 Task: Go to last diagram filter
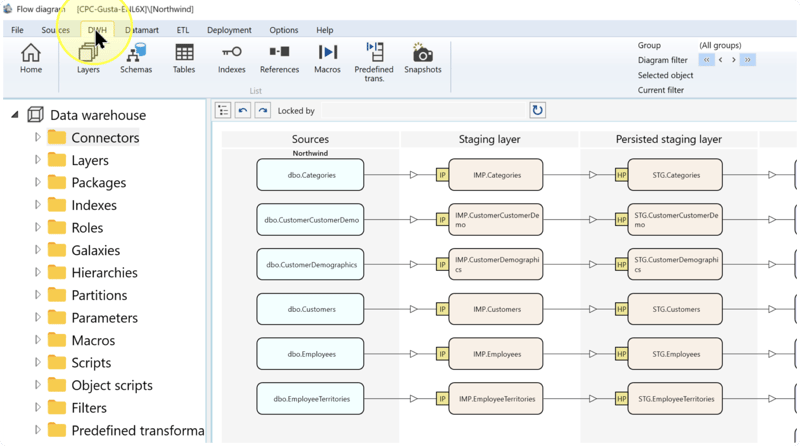(747, 60)
